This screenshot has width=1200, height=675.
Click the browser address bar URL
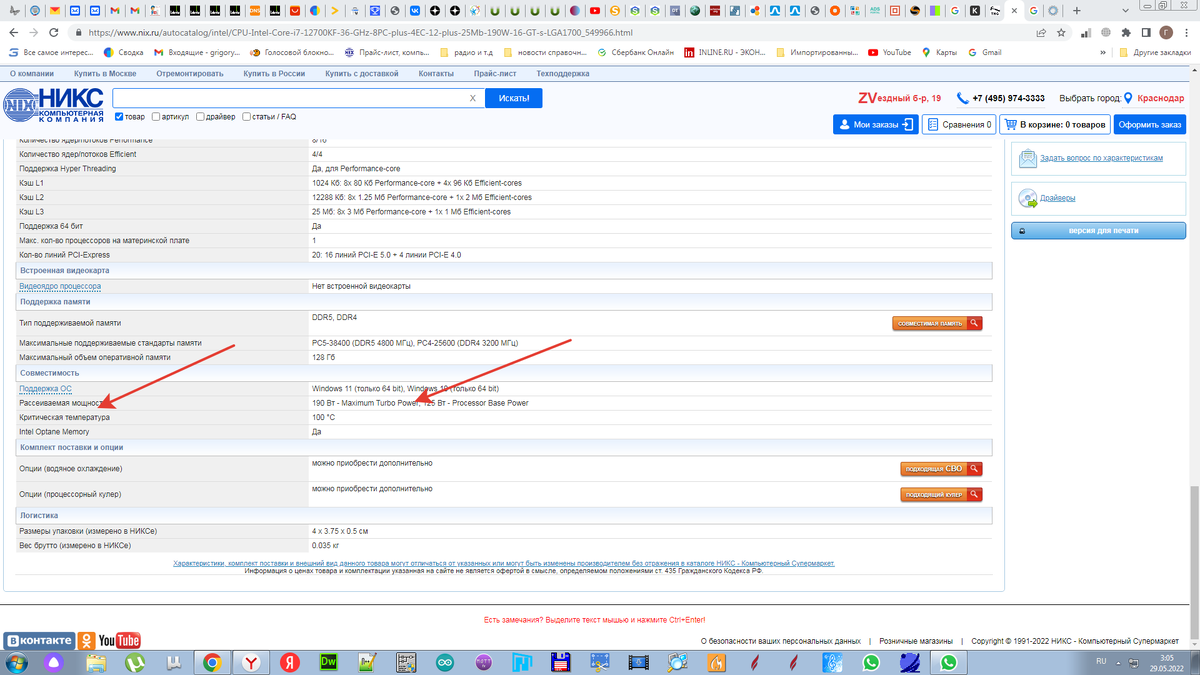(x=360, y=32)
